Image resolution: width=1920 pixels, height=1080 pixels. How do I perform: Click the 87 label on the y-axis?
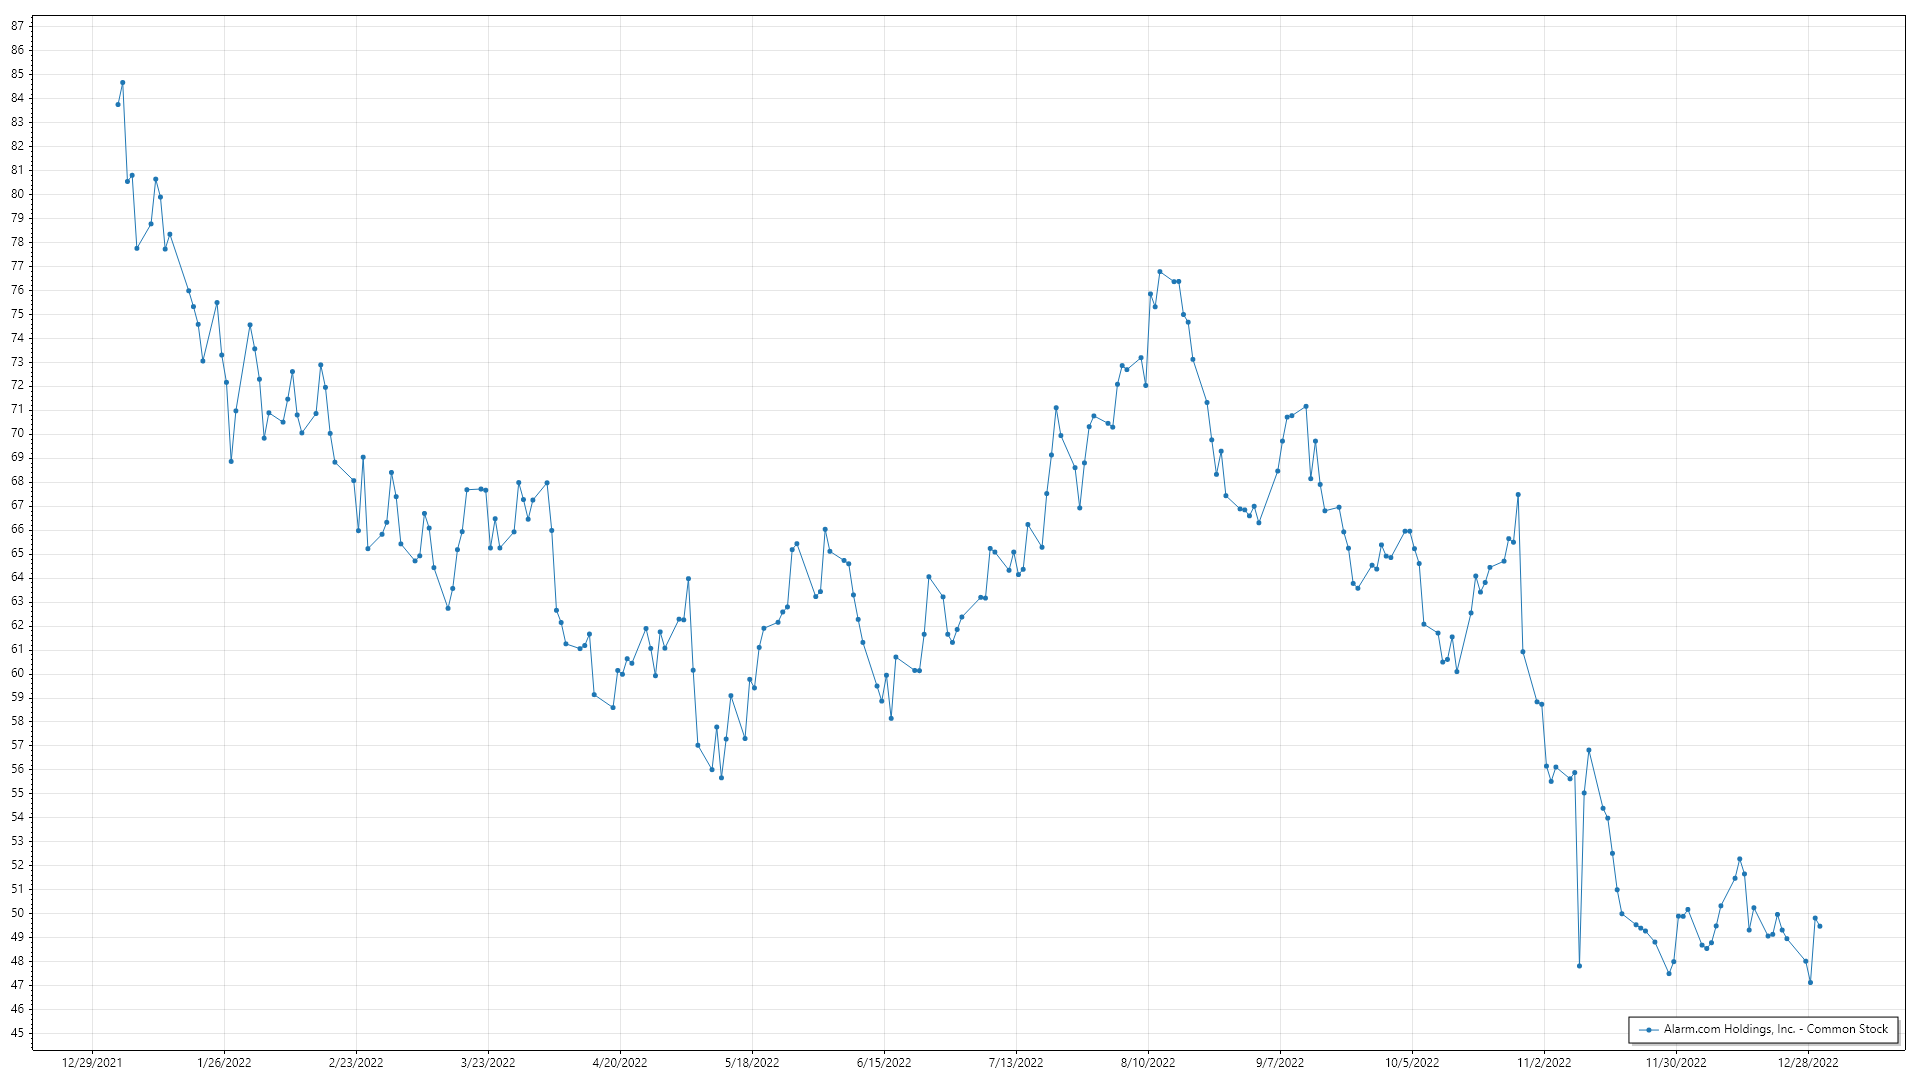click(18, 26)
